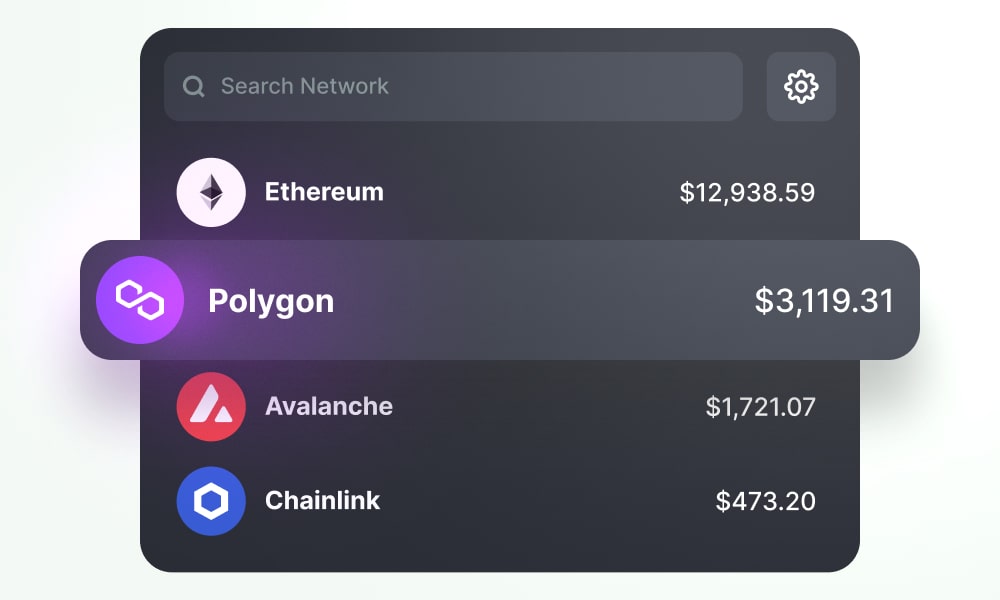This screenshot has width=1000, height=600.
Task: Click the $473.20 Chainlink balance
Action: 767,501
